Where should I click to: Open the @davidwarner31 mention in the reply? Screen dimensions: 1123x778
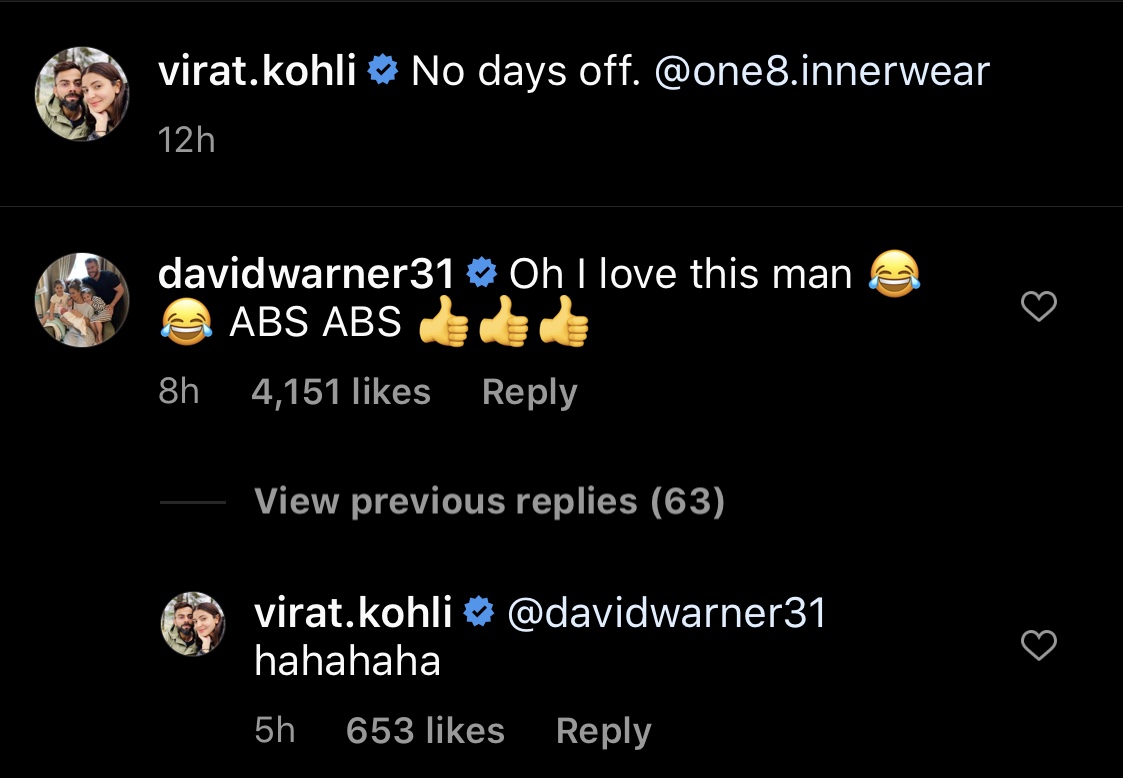click(x=667, y=612)
